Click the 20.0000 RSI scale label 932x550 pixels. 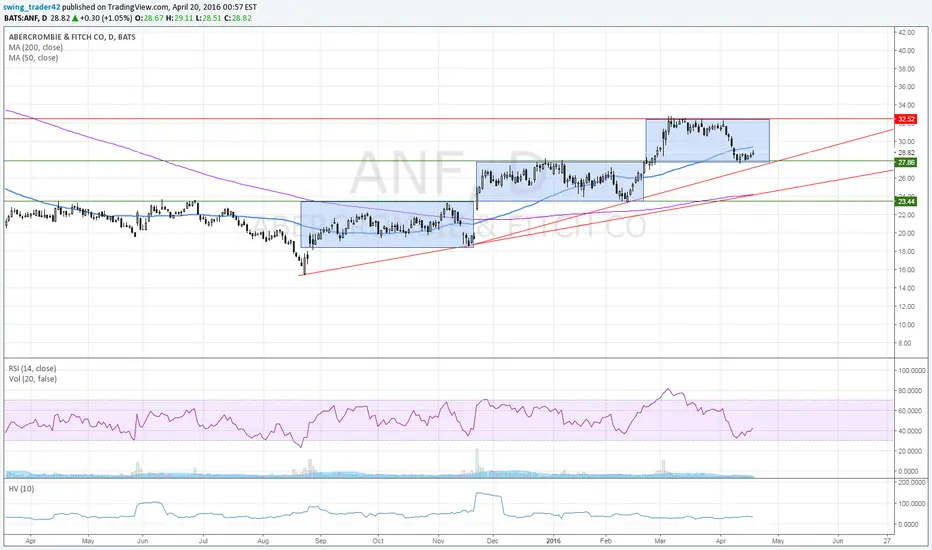(x=912, y=451)
